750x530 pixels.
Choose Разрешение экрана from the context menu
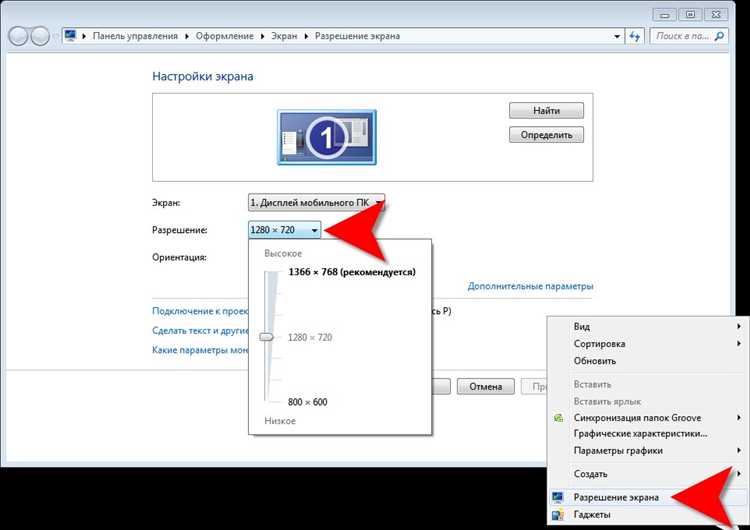pos(615,497)
